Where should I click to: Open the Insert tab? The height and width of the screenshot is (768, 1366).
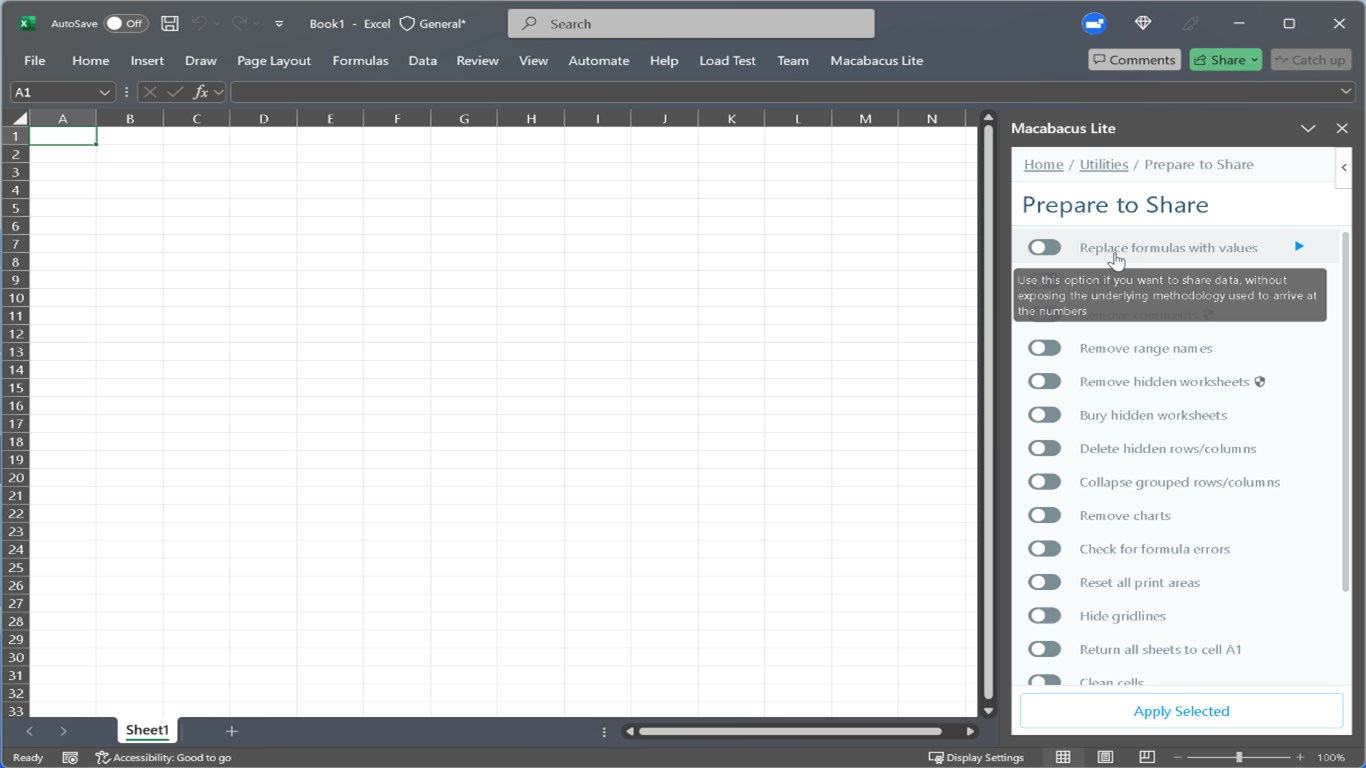point(147,60)
